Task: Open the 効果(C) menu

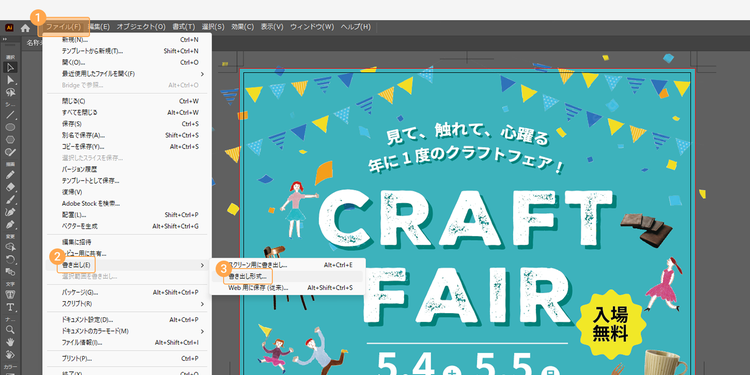Action: [x=243, y=27]
